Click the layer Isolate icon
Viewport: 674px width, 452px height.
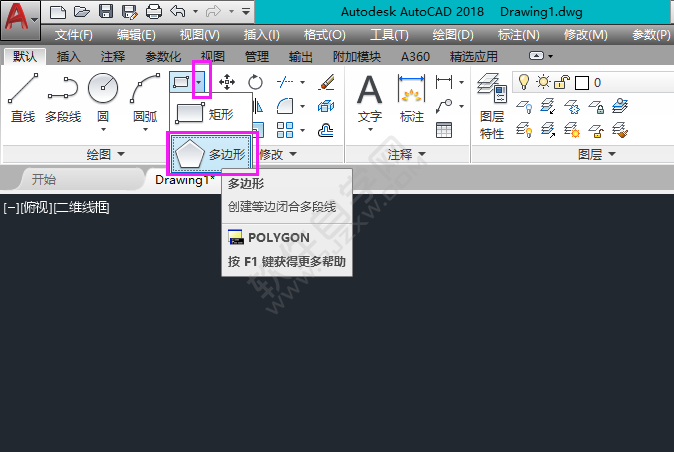point(548,106)
